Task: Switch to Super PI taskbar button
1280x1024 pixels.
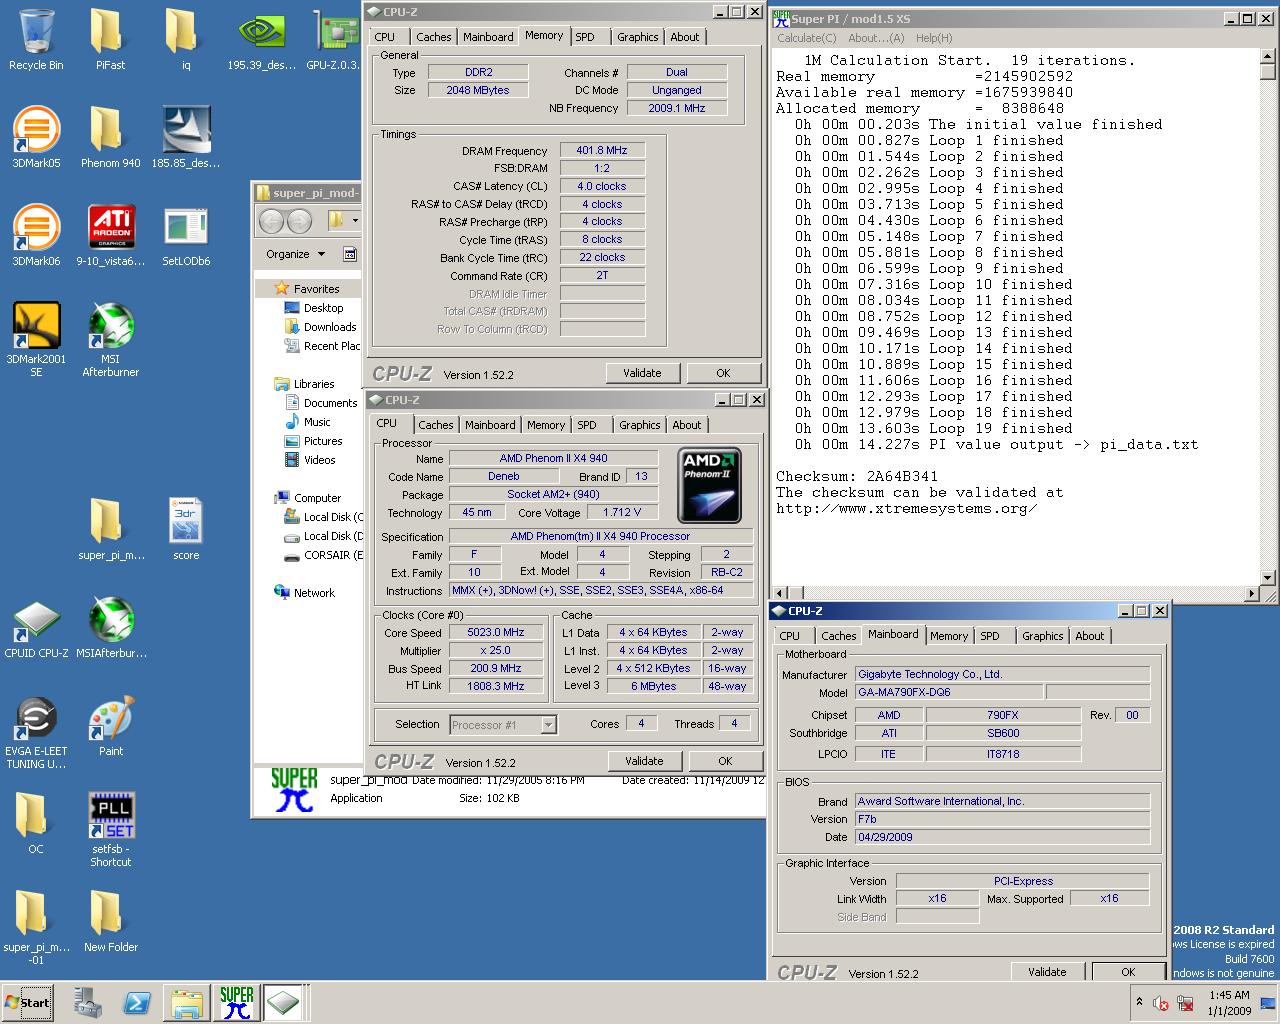Action: point(236,1003)
